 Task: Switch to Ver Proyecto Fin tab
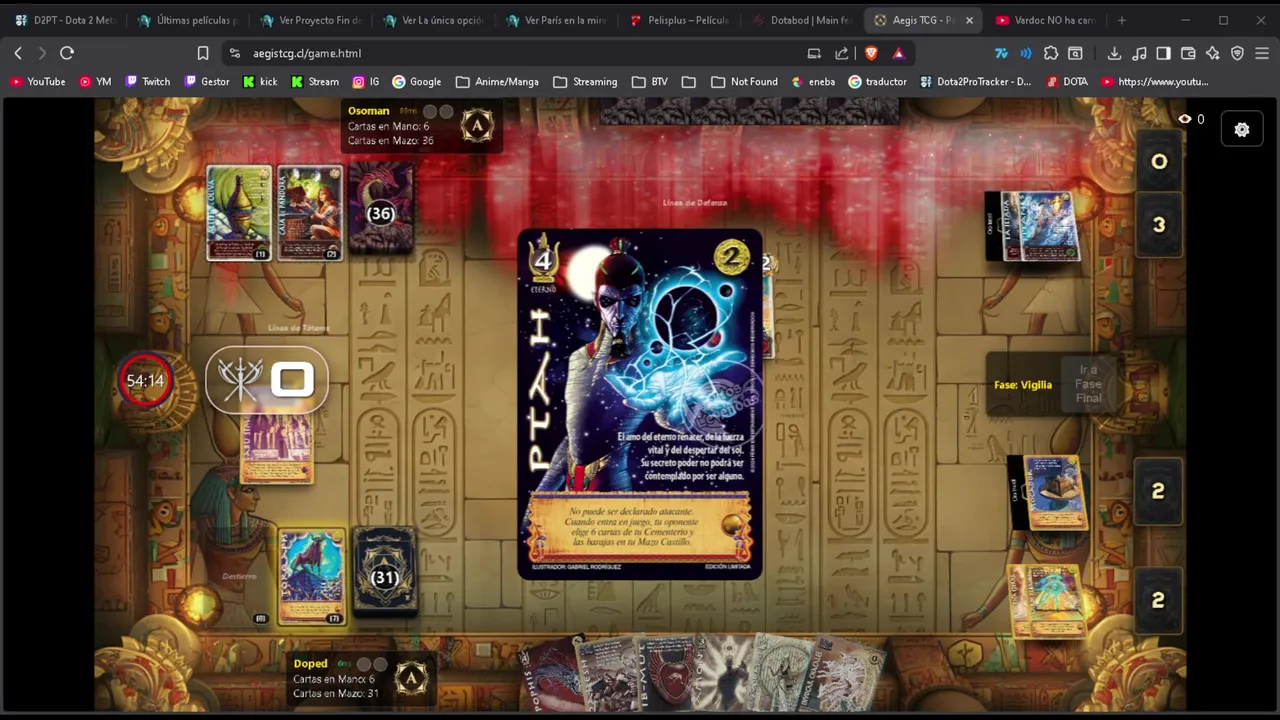[x=311, y=20]
